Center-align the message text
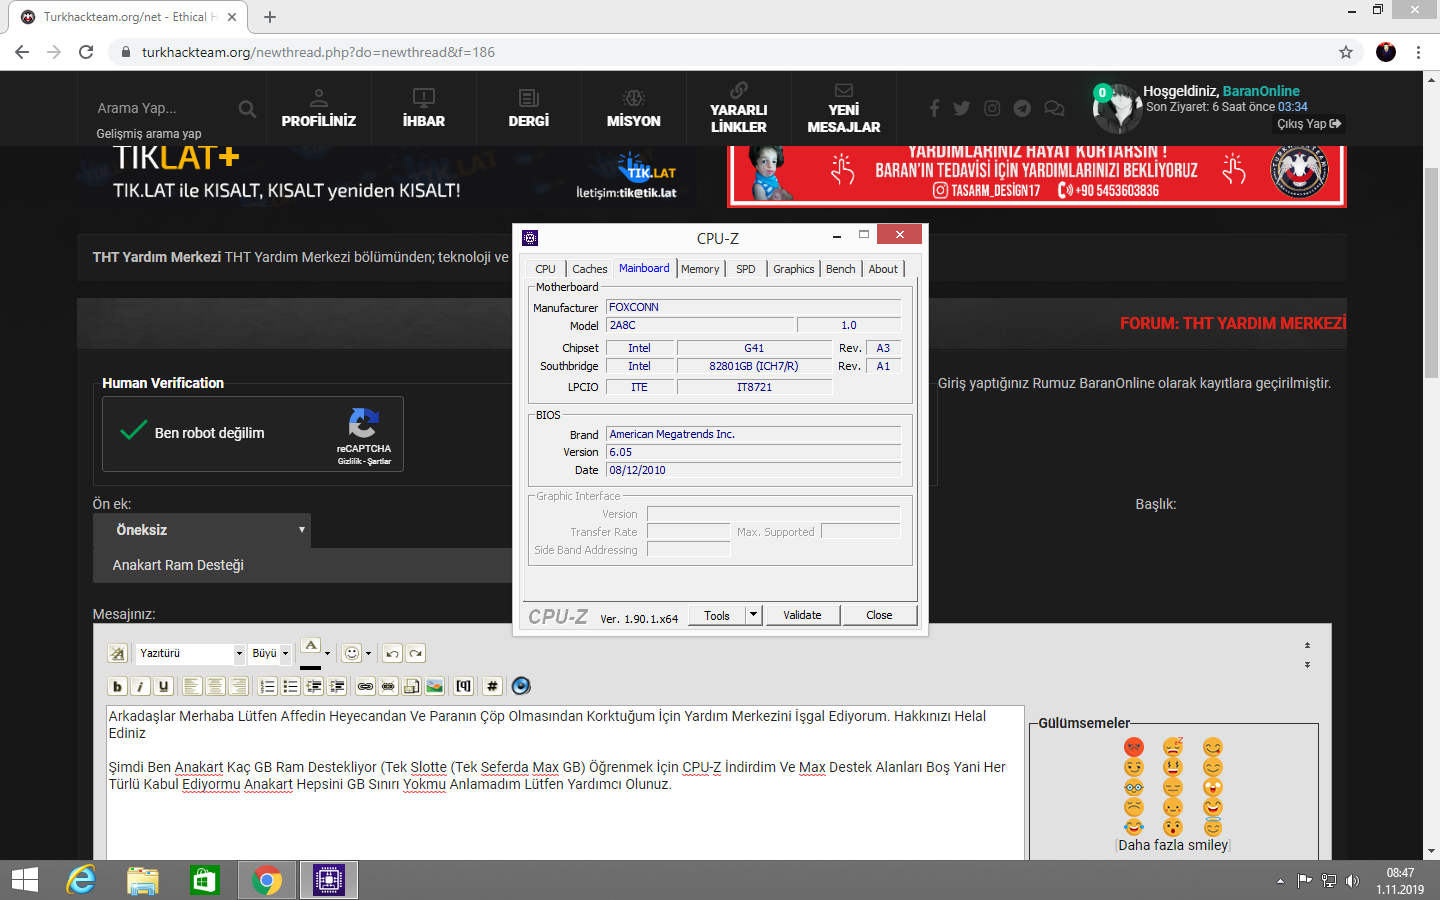The image size is (1440, 900). point(215,686)
